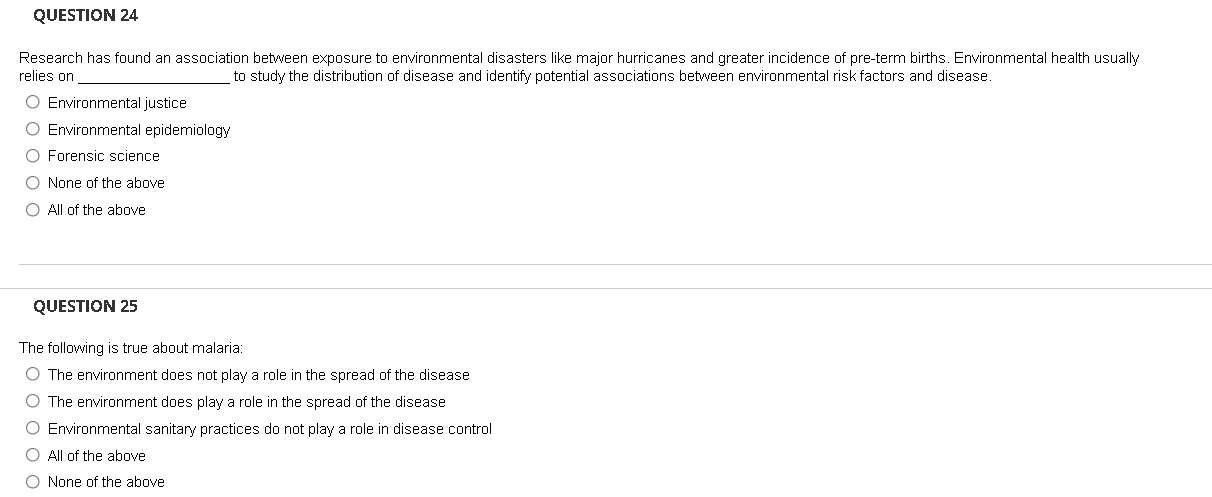Pick All of the above for Question 25
The width and height of the screenshot is (1212, 497).
[x=34, y=455]
